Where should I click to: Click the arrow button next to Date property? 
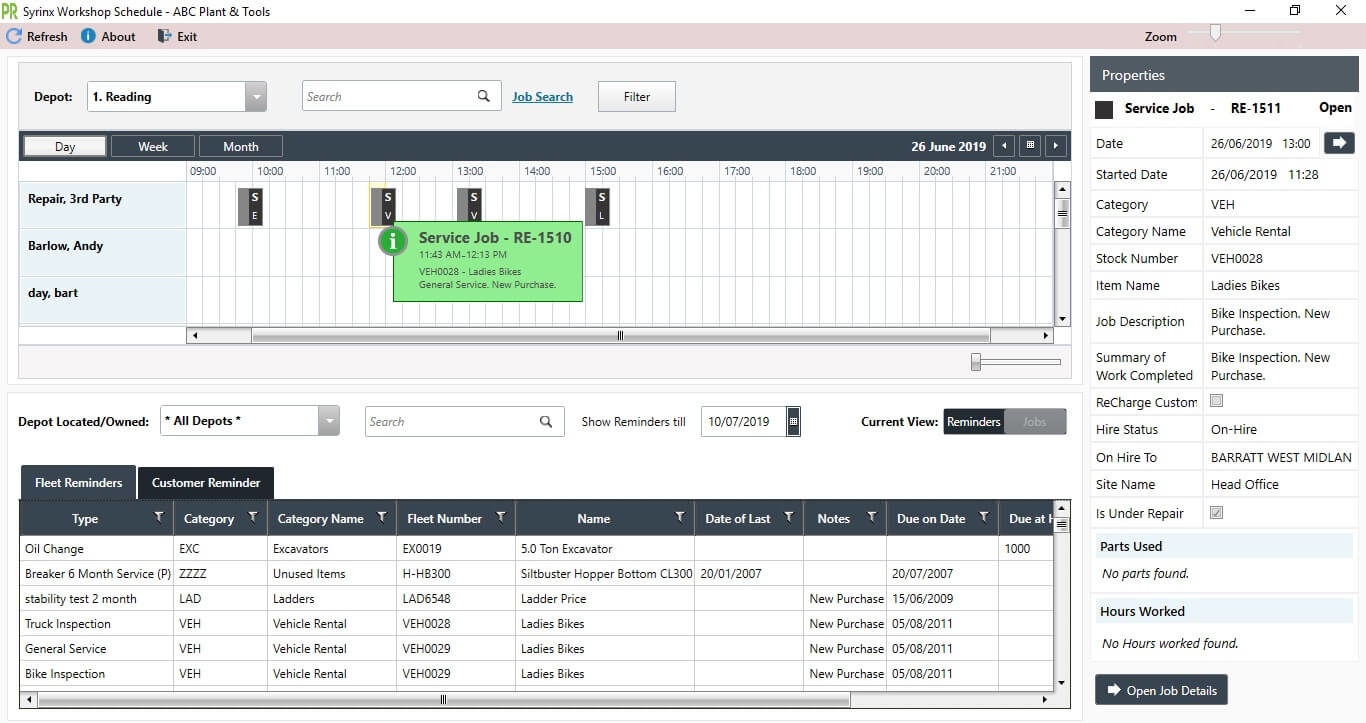1339,143
